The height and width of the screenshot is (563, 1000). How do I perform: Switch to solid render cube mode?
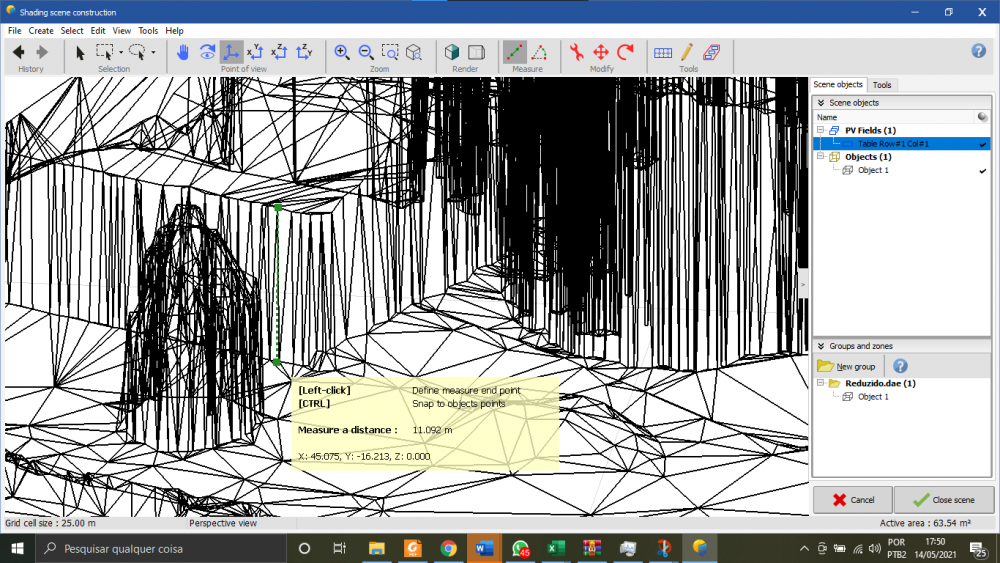[453, 52]
